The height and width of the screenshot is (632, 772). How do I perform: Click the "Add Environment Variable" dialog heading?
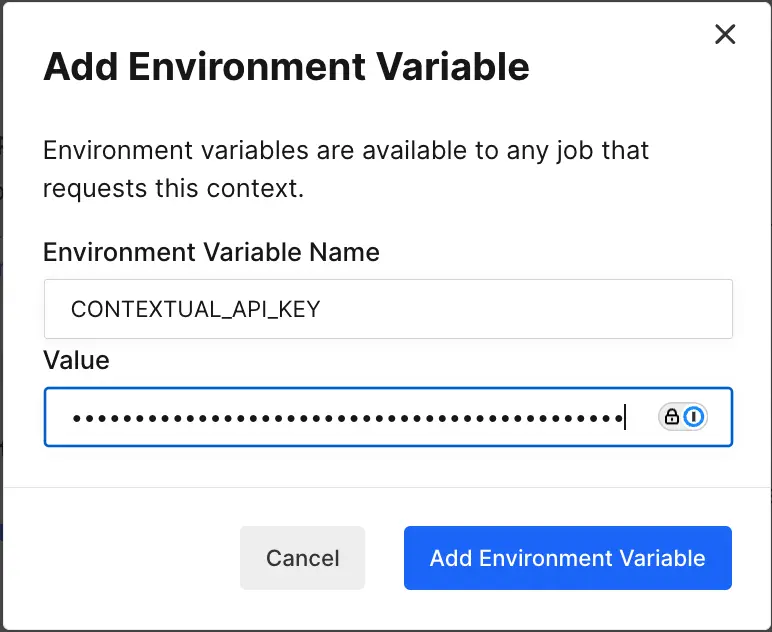click(286, 67)
